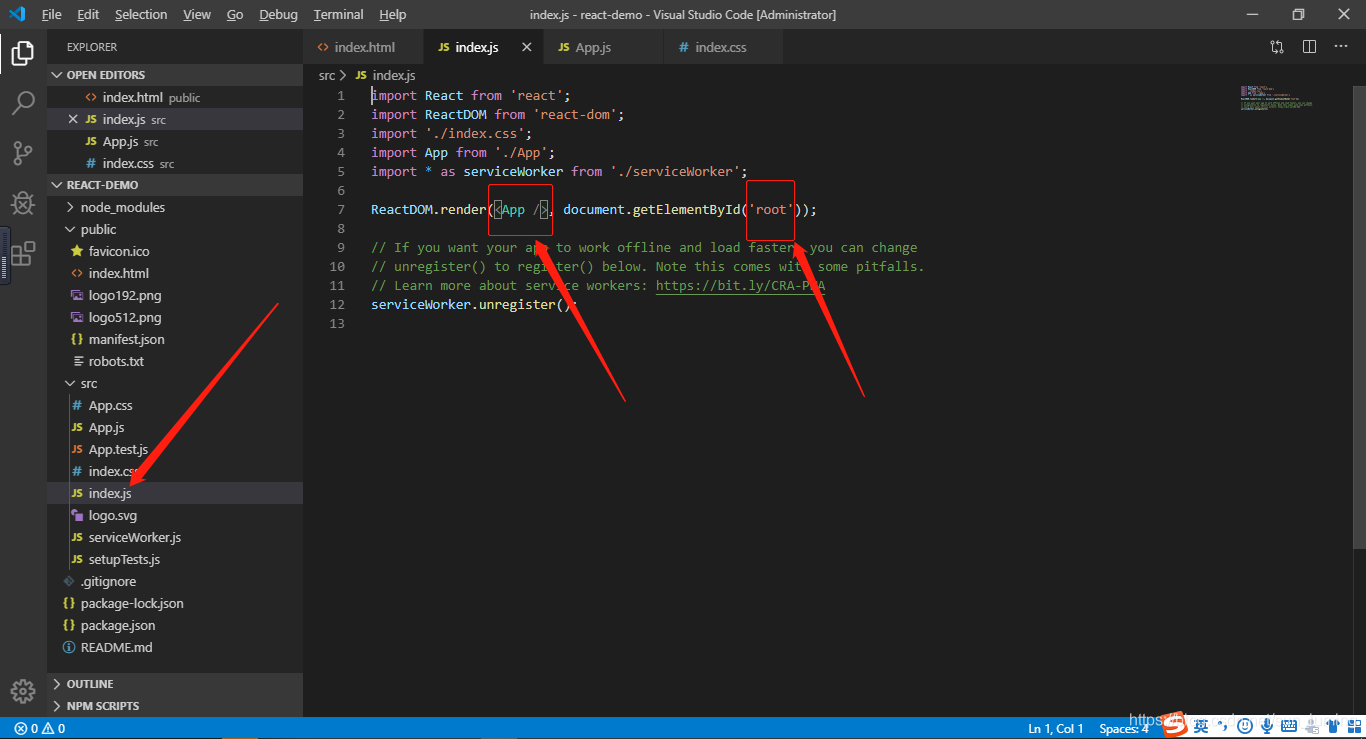Collapse the public folder
Image resolution: width=1366 pixels, height=739 pixels.
175,229
